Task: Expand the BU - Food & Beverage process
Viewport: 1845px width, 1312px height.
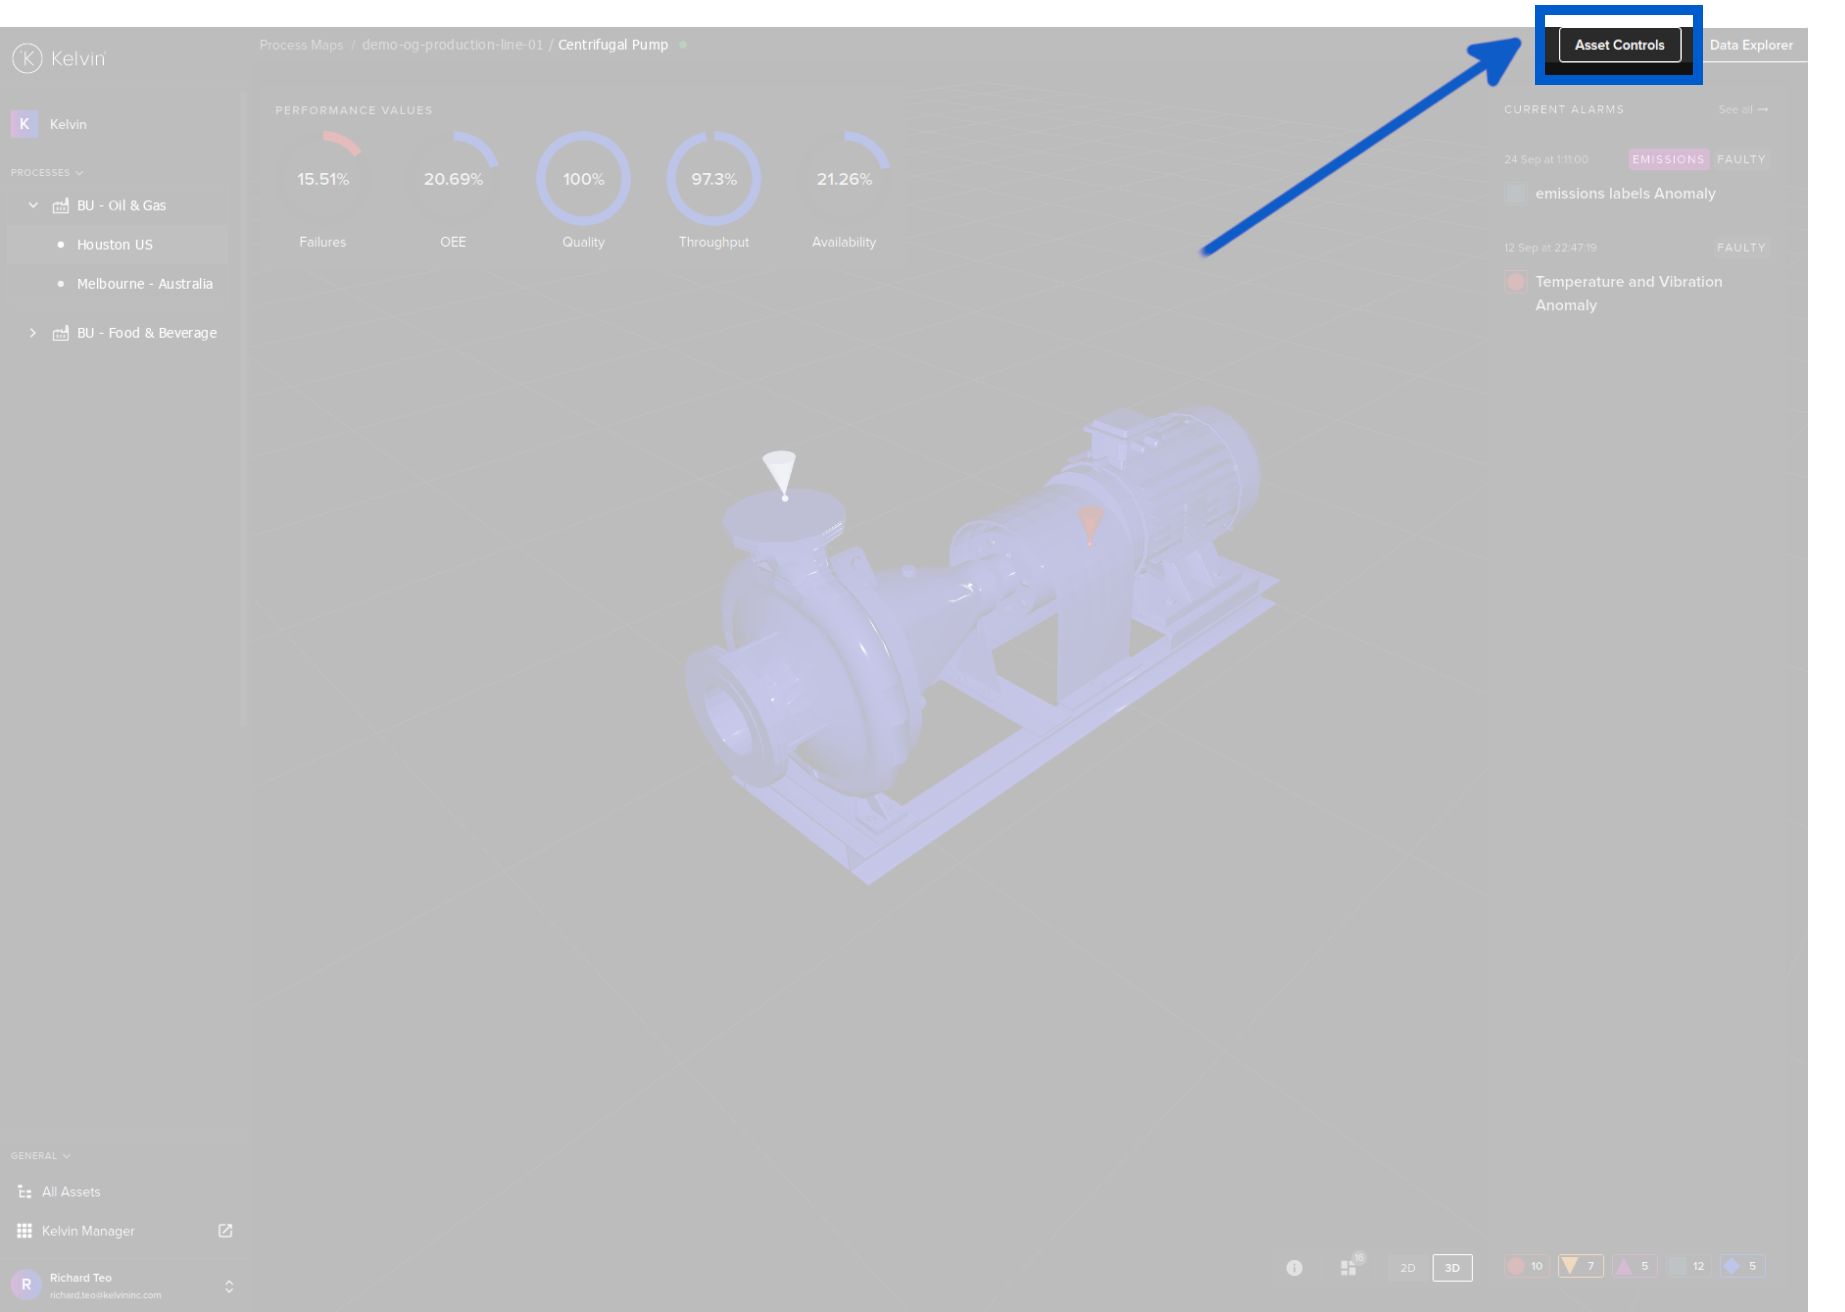Action: pos(33,332)
